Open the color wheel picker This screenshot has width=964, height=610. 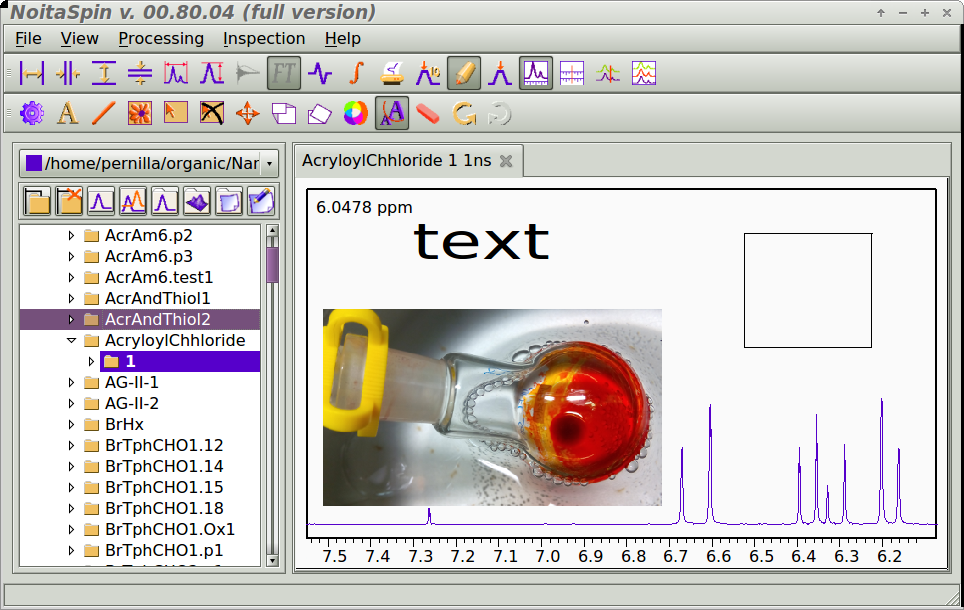pos(355,114)
